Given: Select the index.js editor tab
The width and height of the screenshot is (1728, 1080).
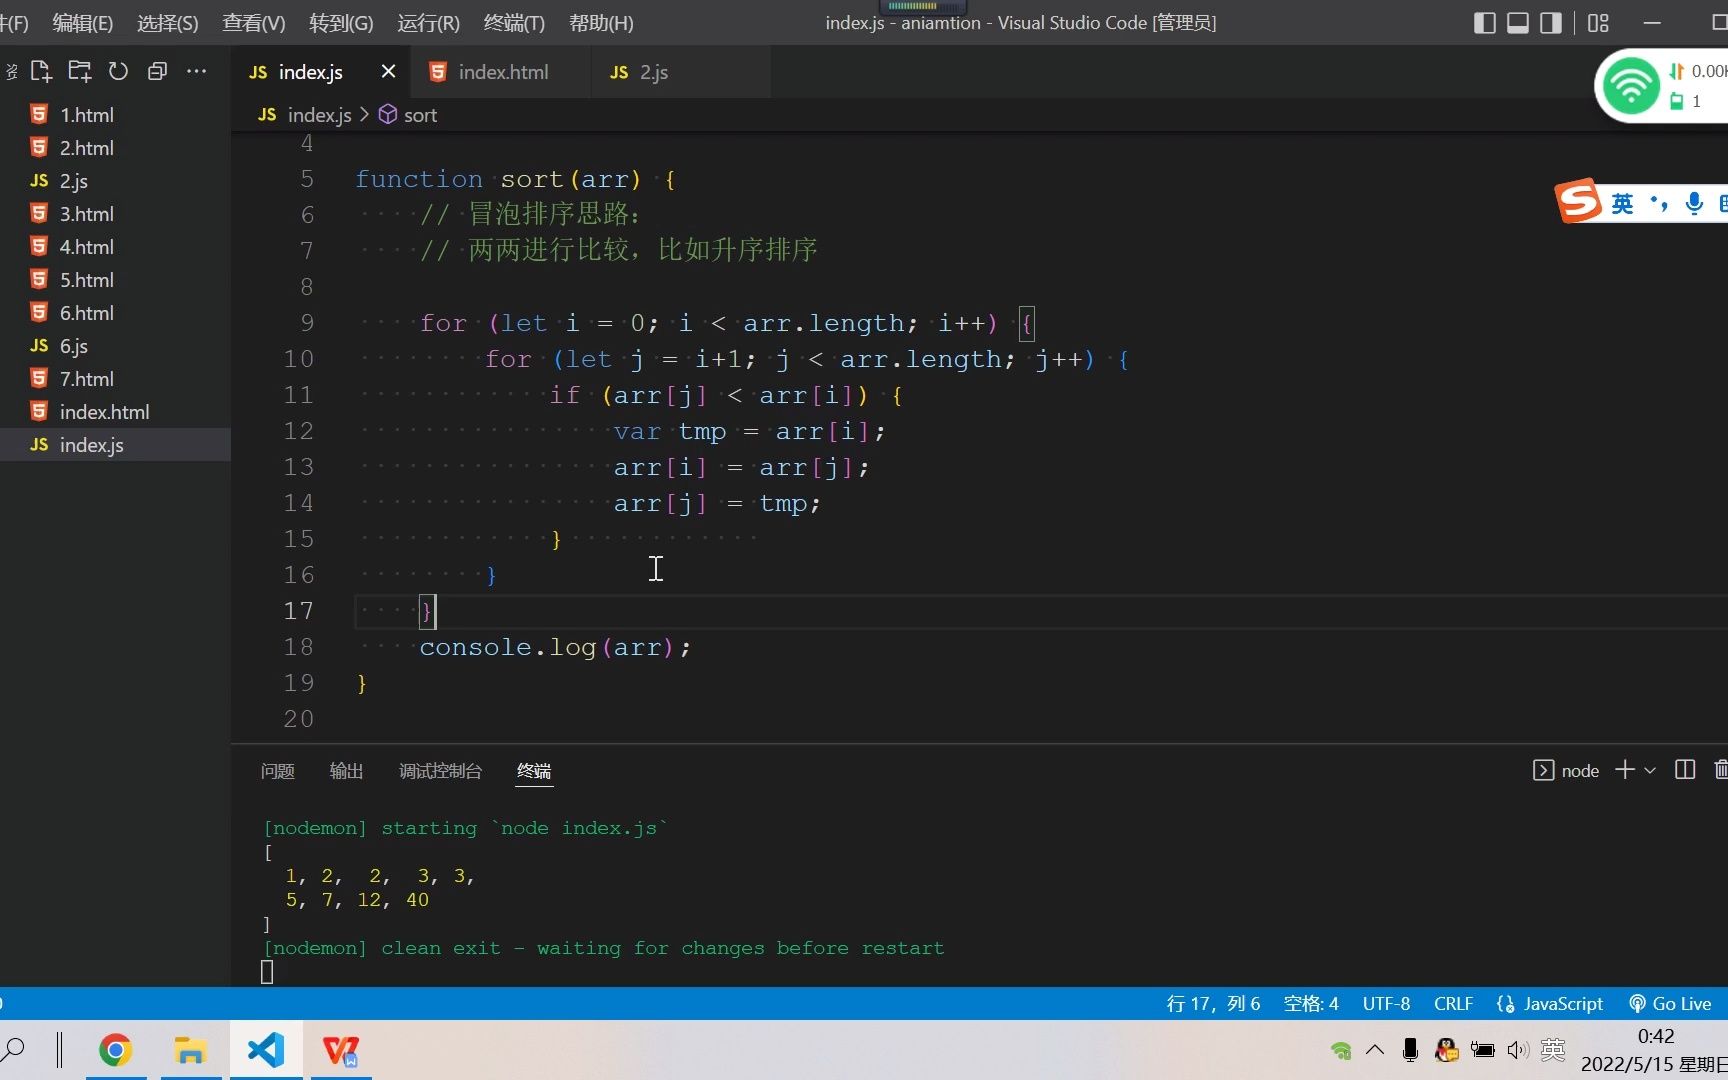Looking at the screenshot, I should 310,72.
